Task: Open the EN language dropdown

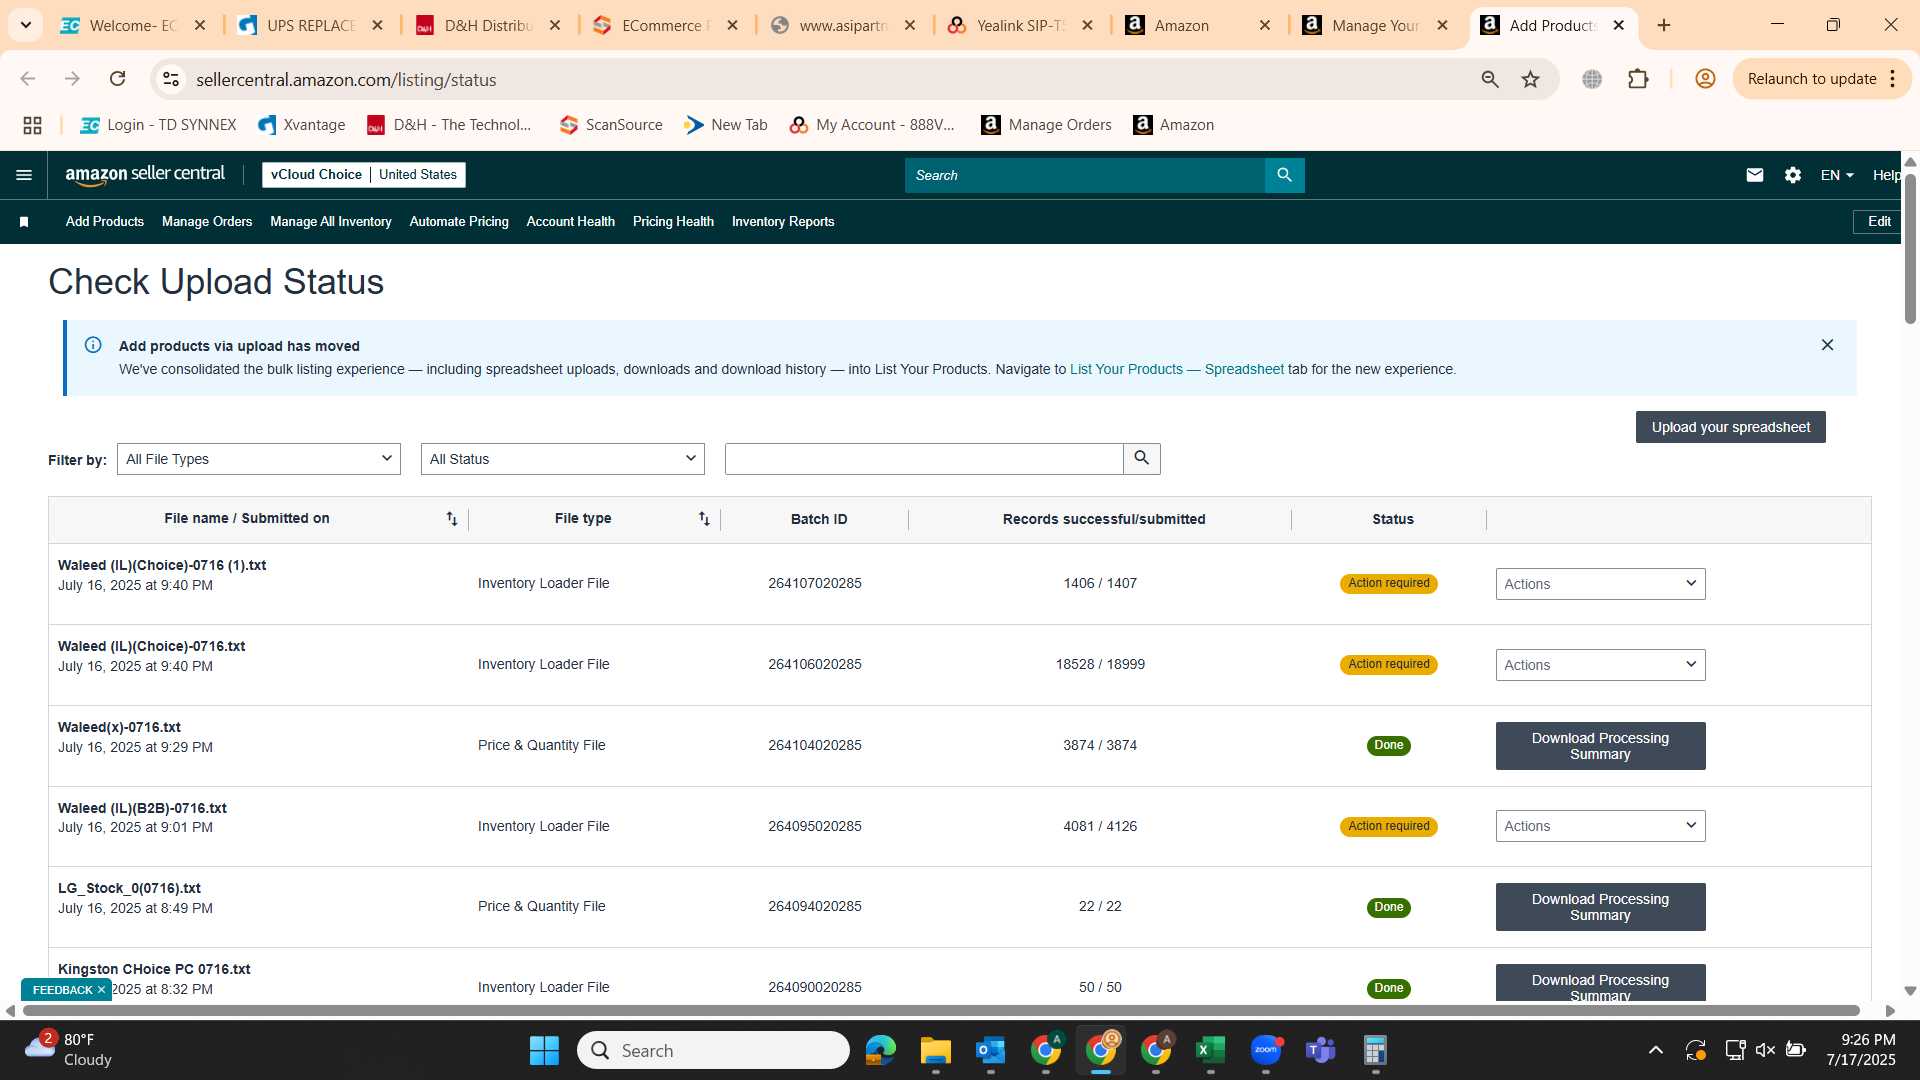Action: (x=1837, y=175)
